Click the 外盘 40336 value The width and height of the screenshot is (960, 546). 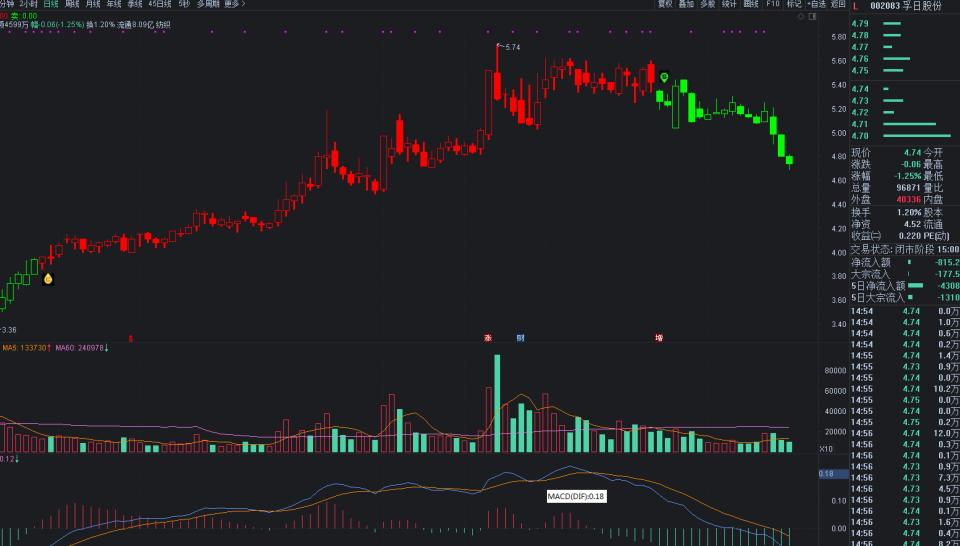(909, 200)
